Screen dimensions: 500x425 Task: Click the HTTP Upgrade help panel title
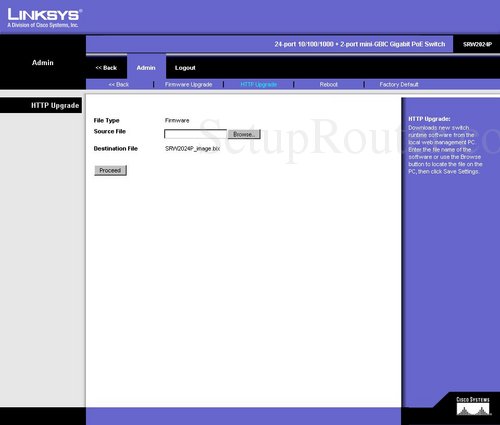point(429,119)
